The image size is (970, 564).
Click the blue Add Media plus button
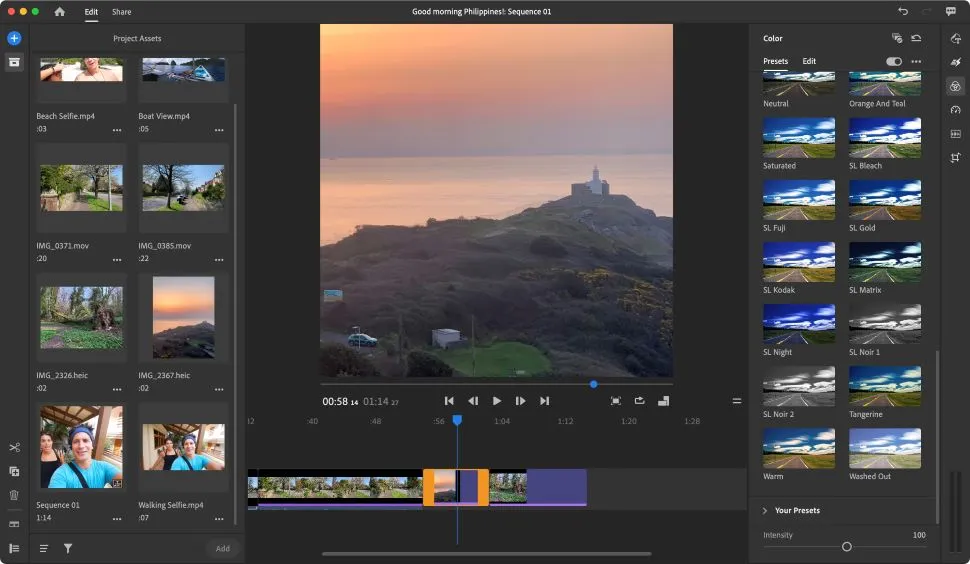pyautogui.click(x=14, y=38)
